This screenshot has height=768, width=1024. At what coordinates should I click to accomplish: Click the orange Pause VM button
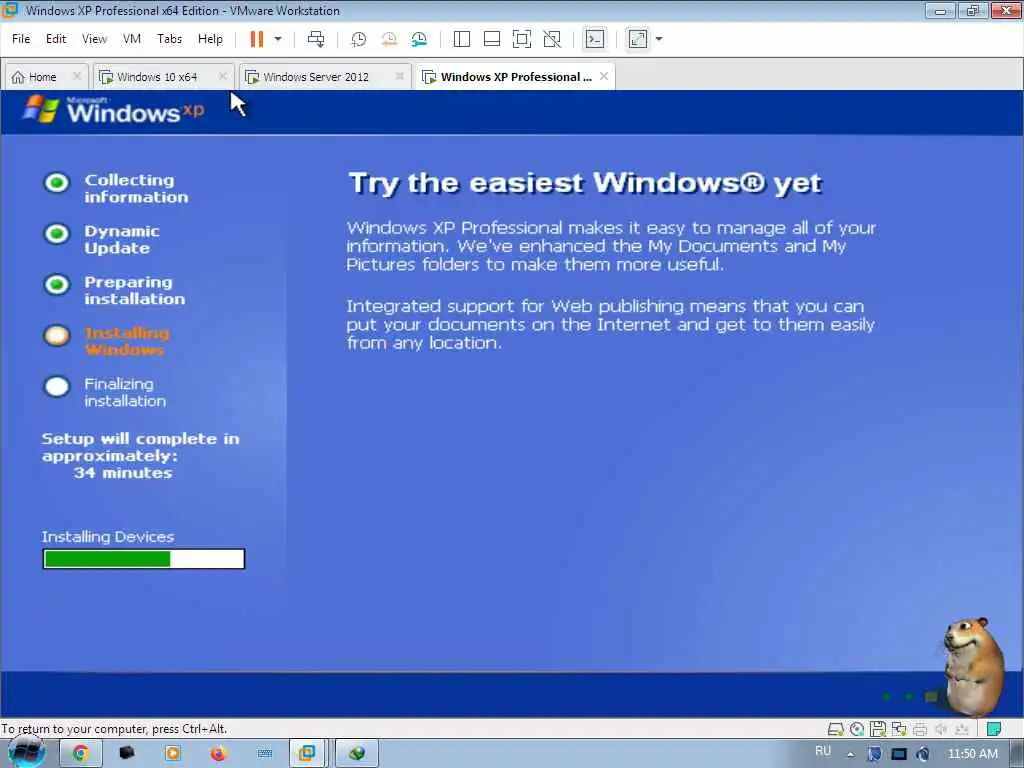point(257,39)
